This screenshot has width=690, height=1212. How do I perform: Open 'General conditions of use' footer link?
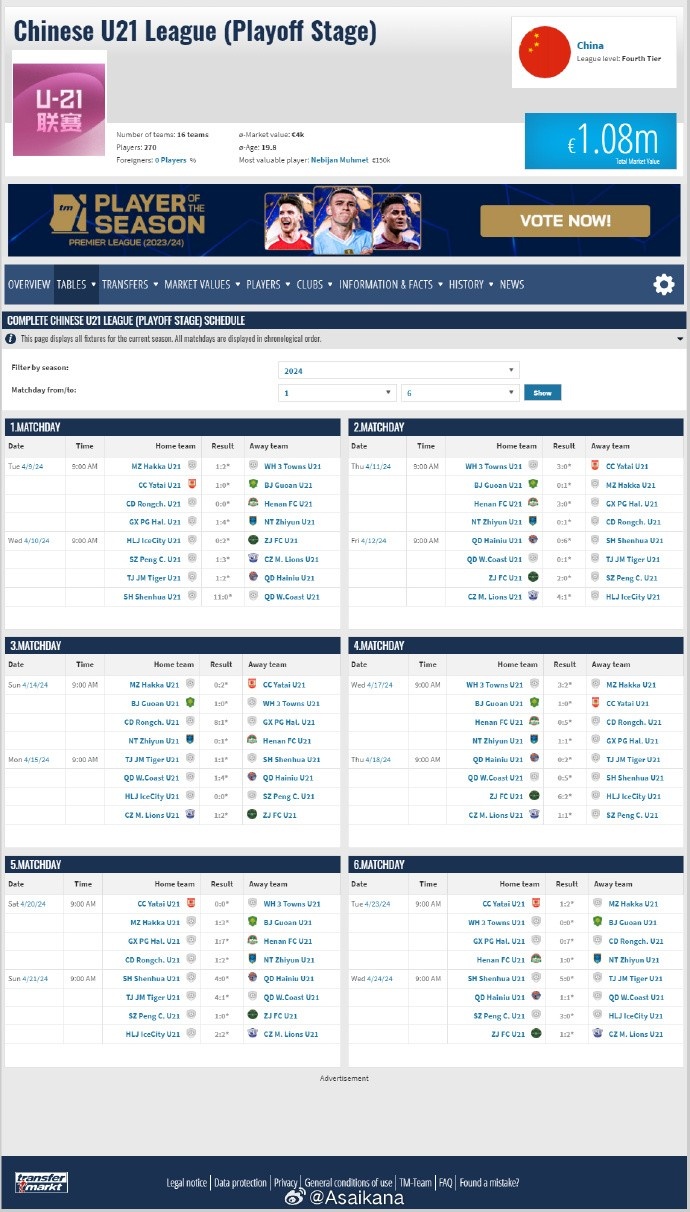348,1182
